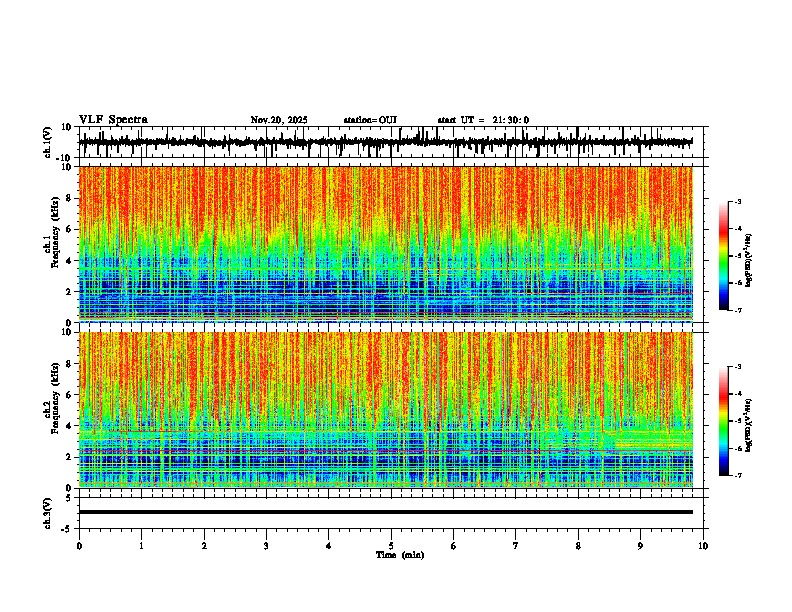Click the "-7" label on ch.2 colorbar
Viewport: 792px width, 612px height.
click(738, 475)
